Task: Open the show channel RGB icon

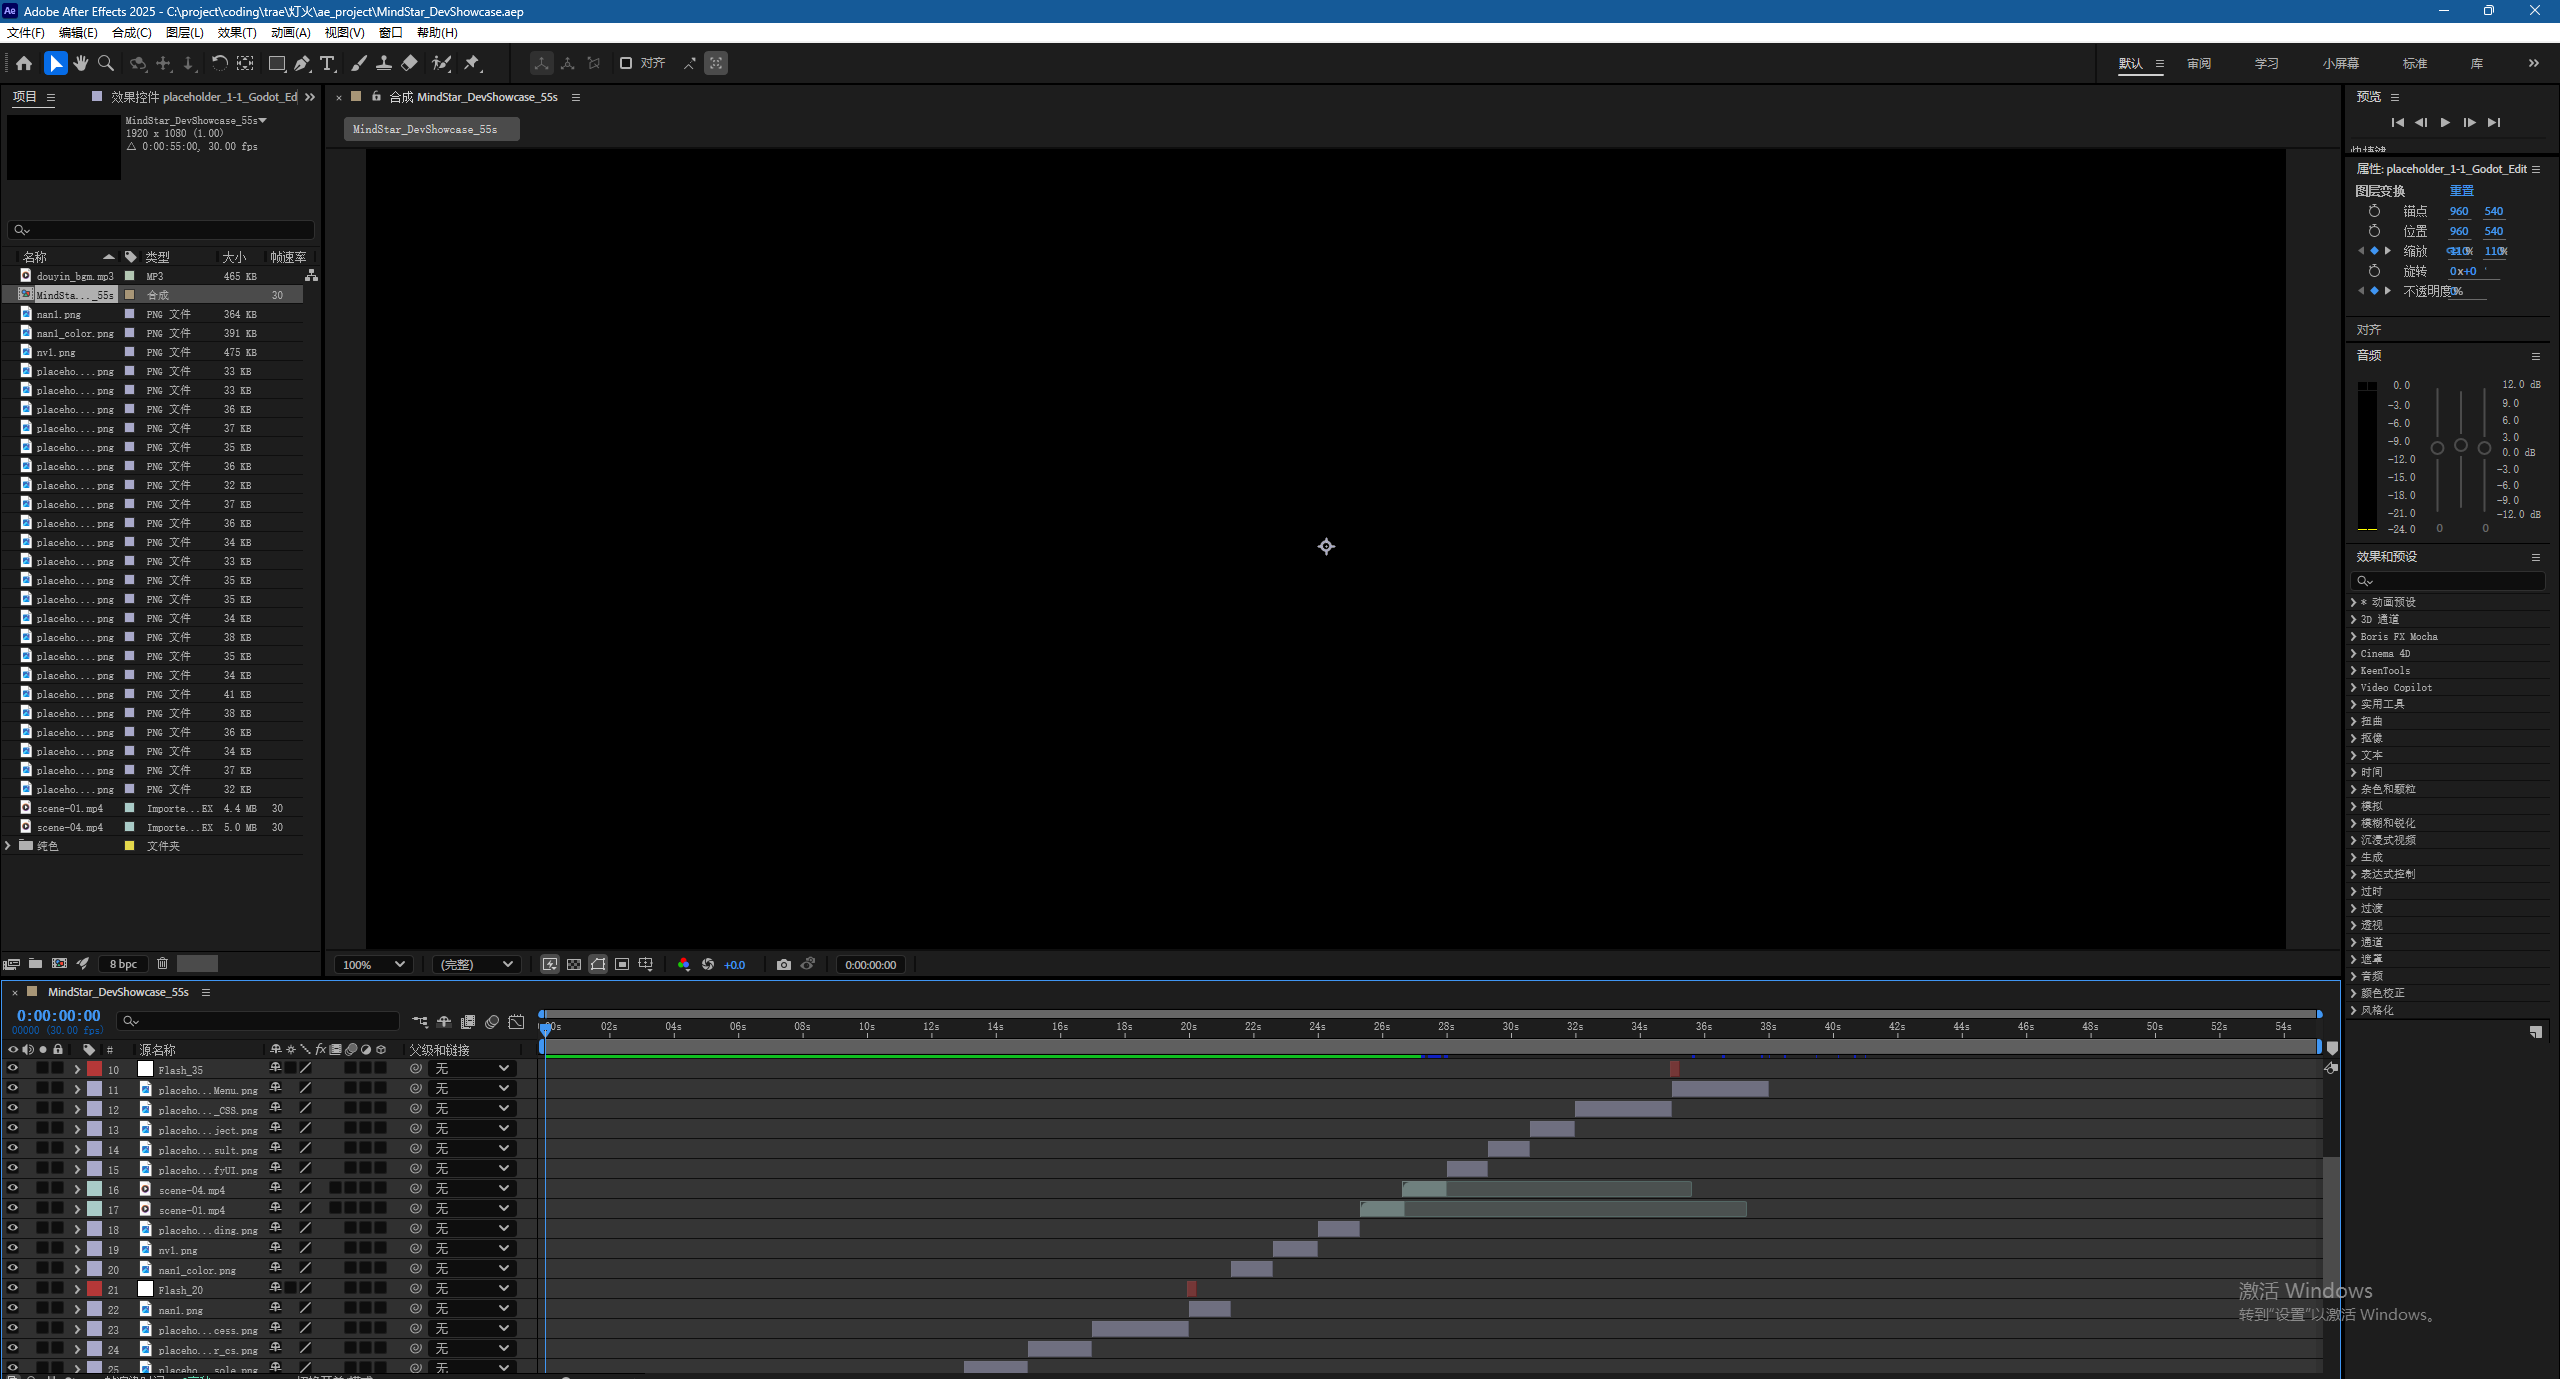Action: click(684, 964)
